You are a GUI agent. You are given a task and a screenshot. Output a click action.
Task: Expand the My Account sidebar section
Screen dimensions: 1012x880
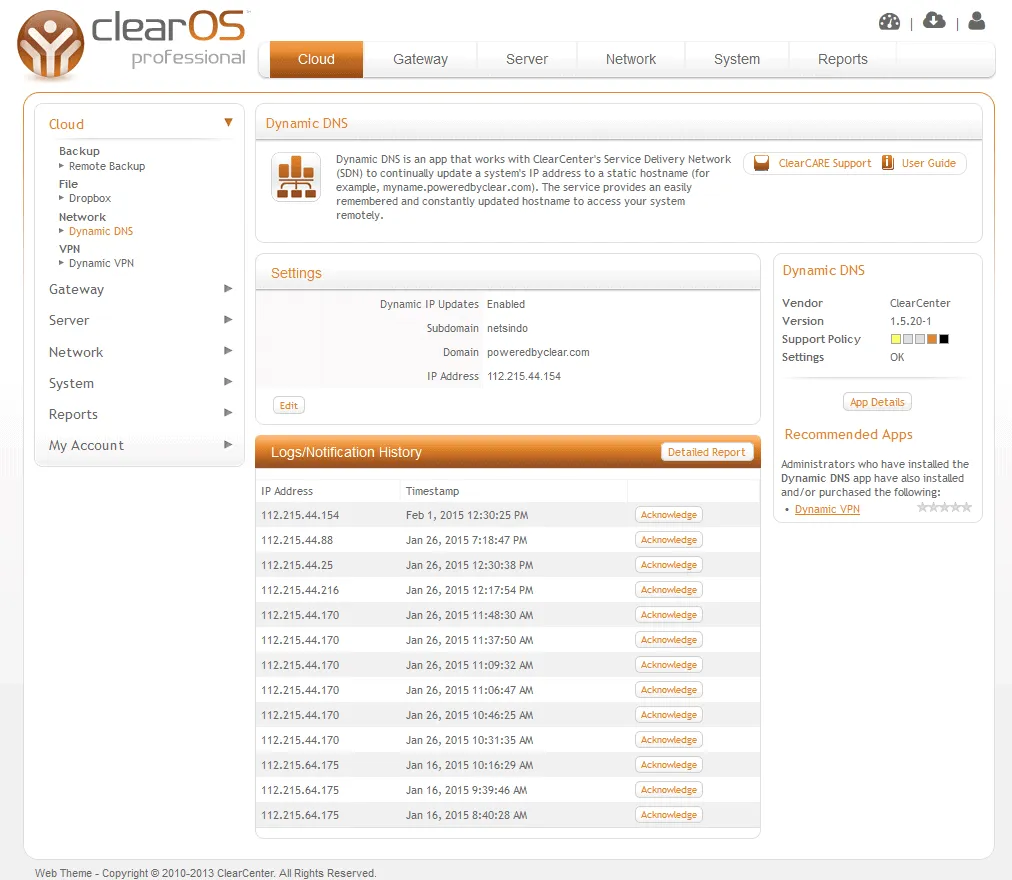(x=228, y=445)
